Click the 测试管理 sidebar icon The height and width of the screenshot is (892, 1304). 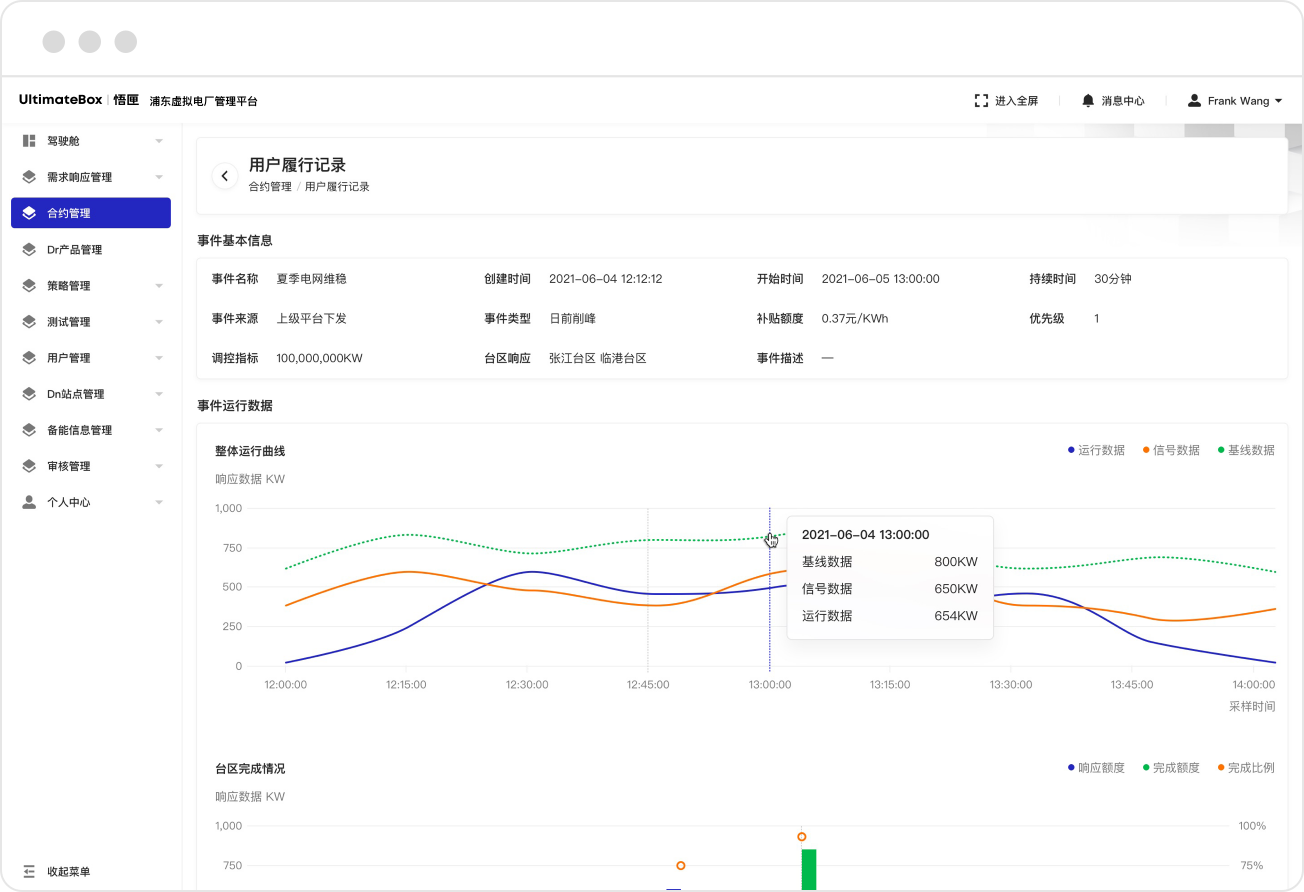point(30,321)
